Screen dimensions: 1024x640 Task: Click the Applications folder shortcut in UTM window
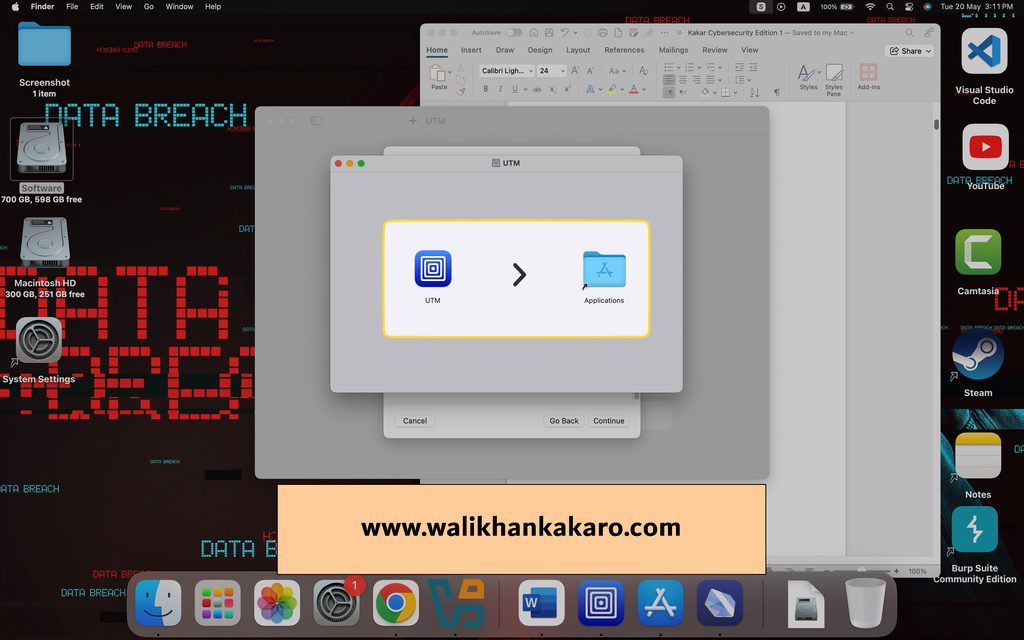(604, 269)
